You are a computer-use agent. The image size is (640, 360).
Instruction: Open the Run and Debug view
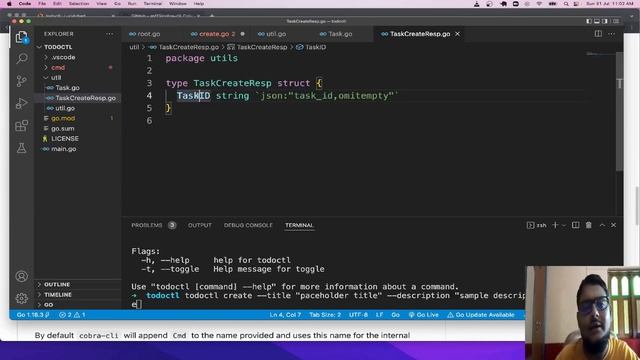(21, 103)
